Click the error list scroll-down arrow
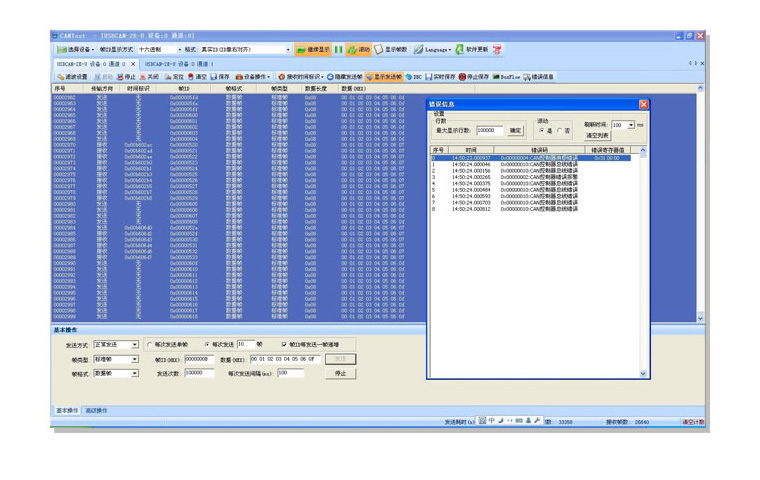Viewport: 760px width, 480px height. click(643, 373)
